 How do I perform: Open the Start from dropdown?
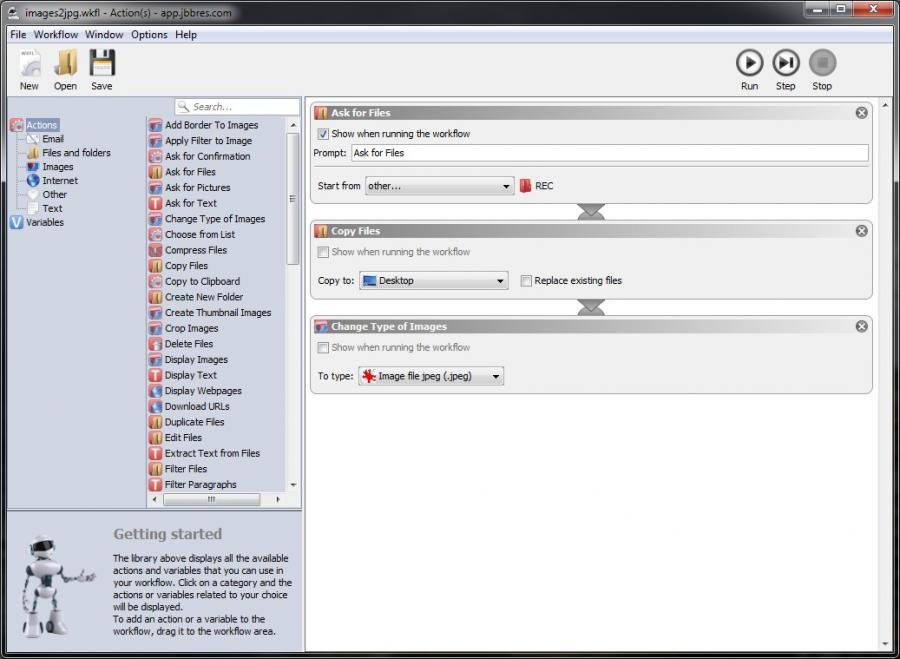coord(439,186)
